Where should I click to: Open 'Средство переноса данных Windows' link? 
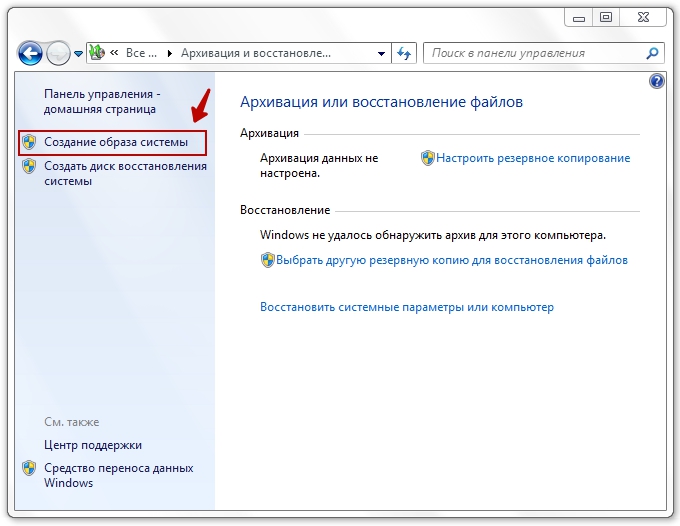tap(119, 475)
